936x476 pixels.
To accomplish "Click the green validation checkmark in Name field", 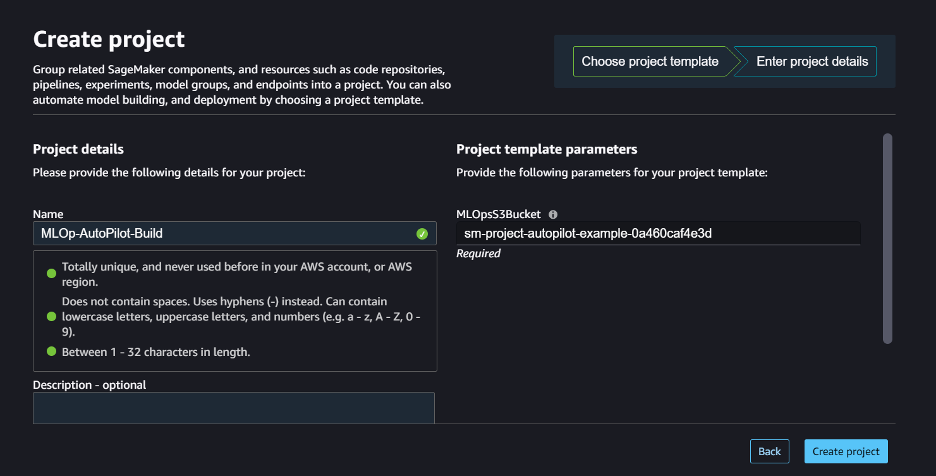I will pos(422,234).
